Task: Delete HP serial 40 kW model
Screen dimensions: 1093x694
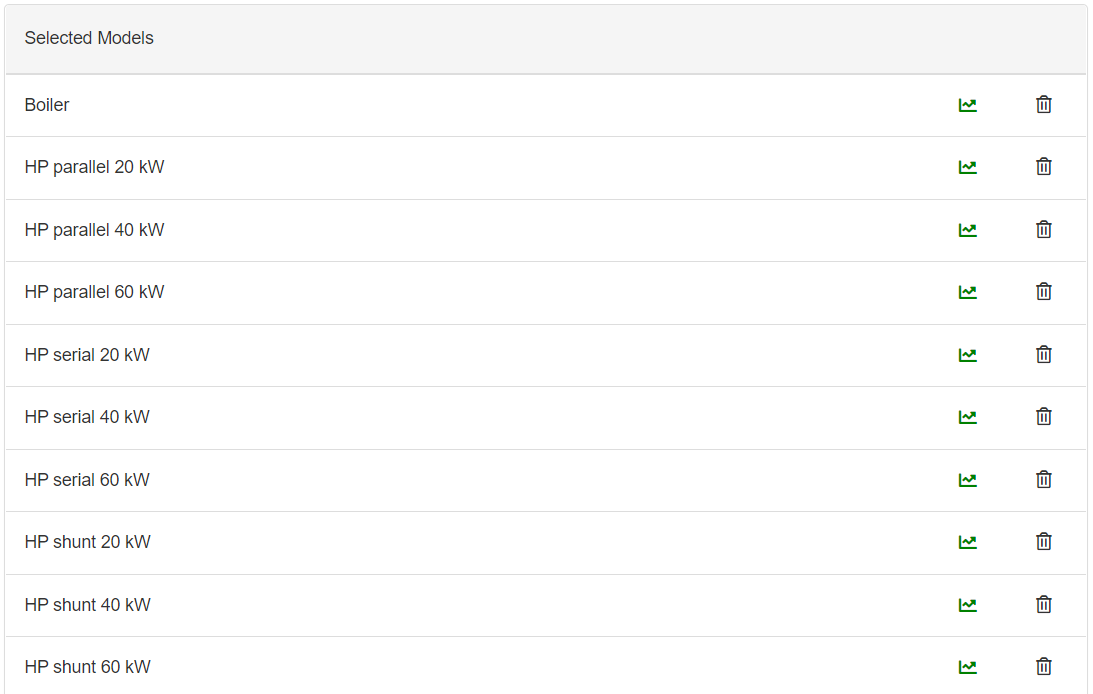Action: tap(1043, 417)
